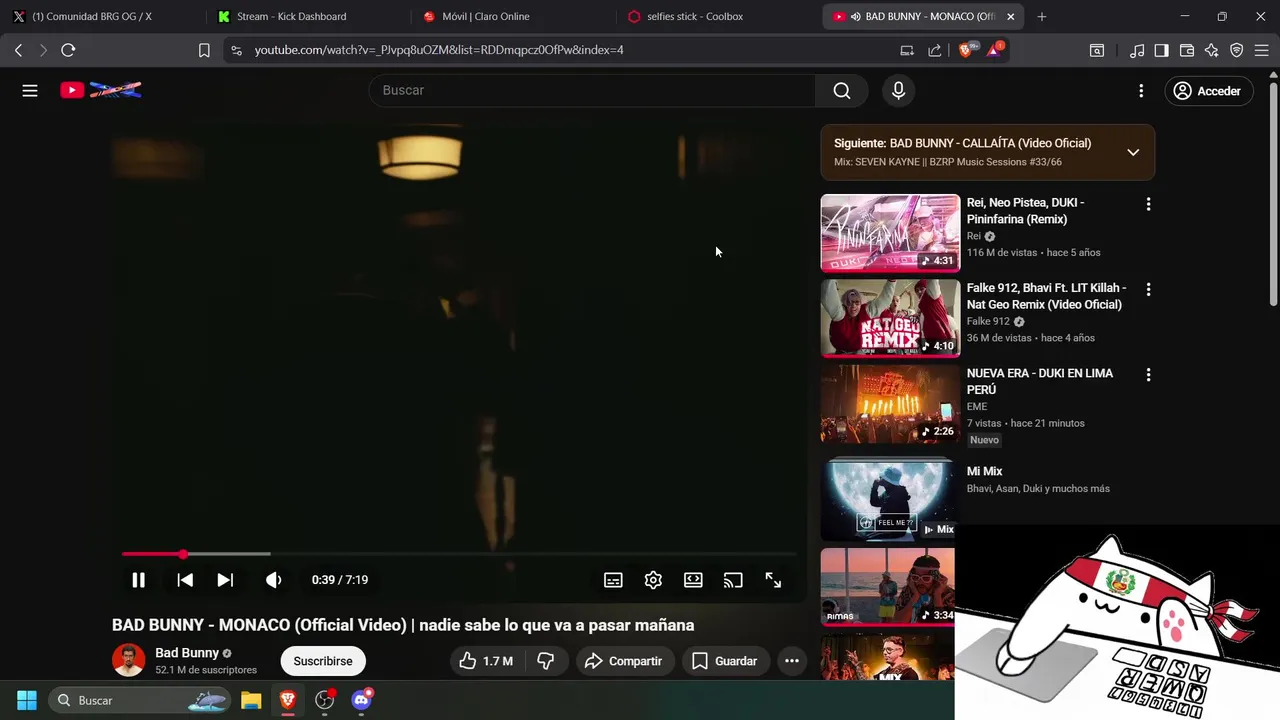Open options for the Nat Geo Remix video
1280x720 pixels.
(1148, 289)
